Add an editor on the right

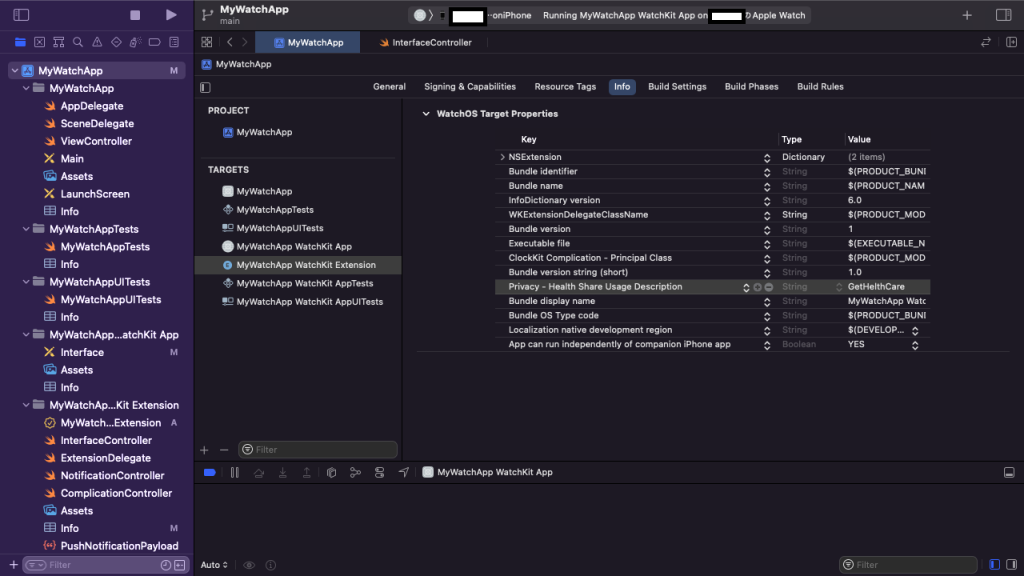(x=1011, y=42)
